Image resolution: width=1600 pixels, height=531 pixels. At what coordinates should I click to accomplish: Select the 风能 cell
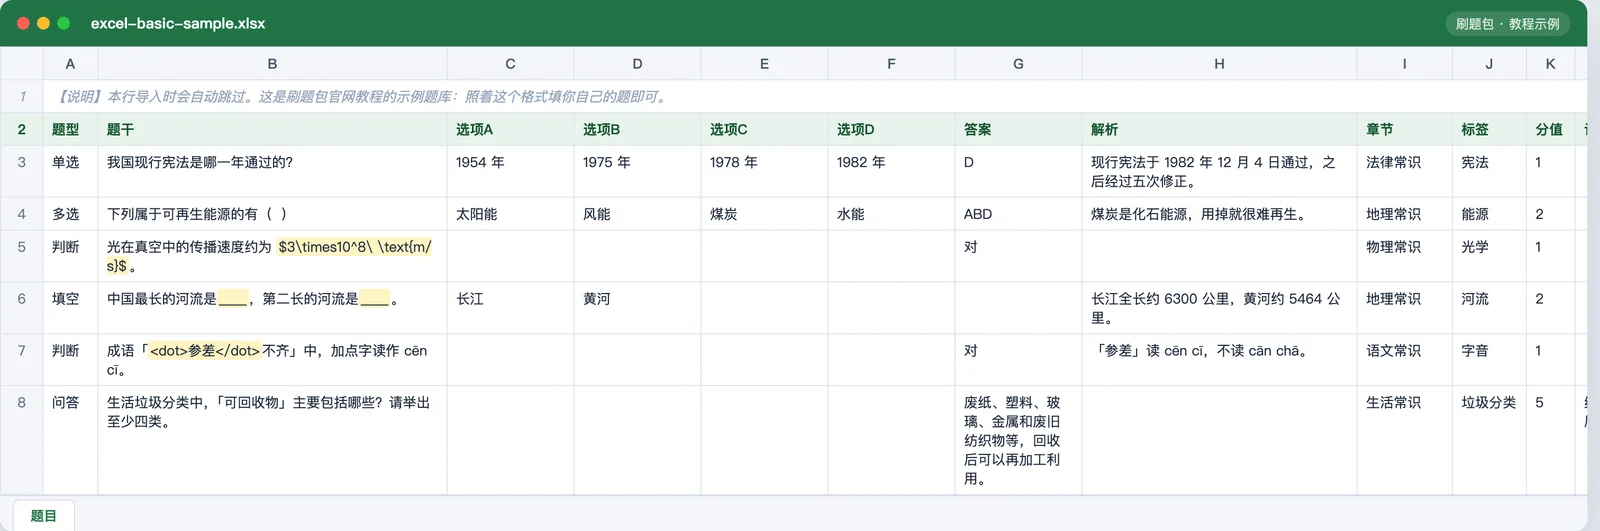point(637,214)
